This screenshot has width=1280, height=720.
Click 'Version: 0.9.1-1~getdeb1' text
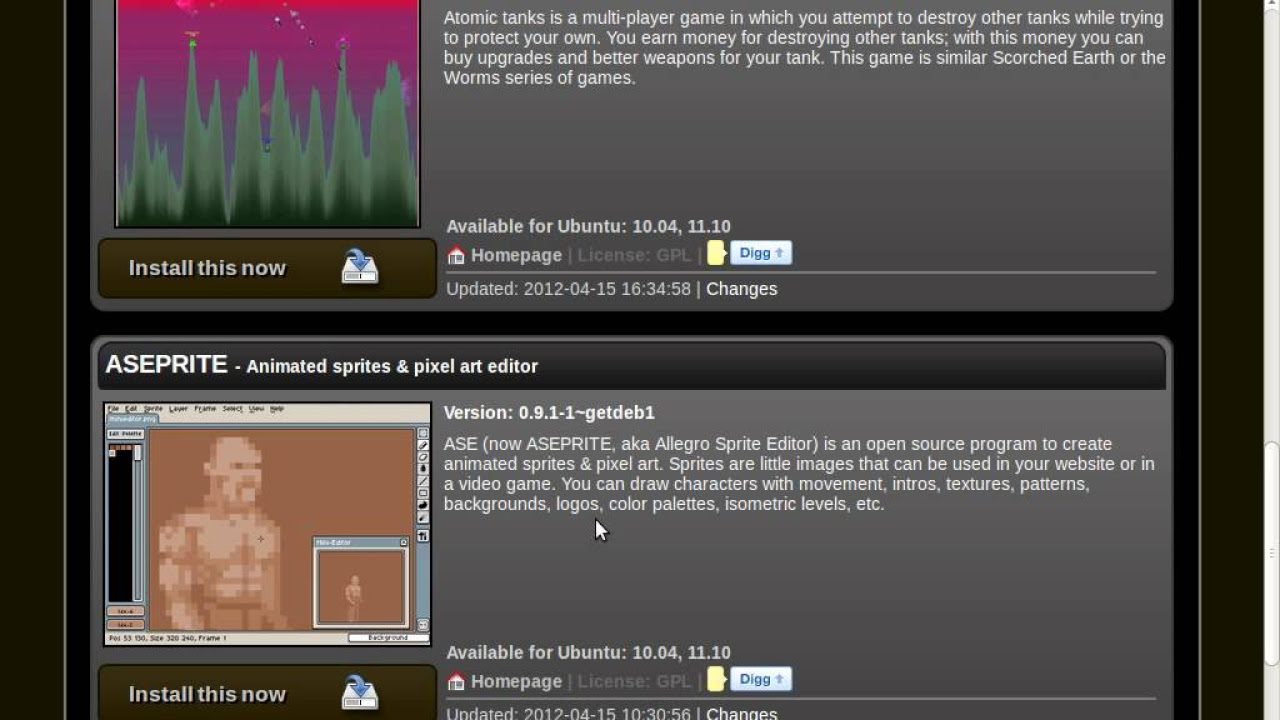[x=549, y=412]
